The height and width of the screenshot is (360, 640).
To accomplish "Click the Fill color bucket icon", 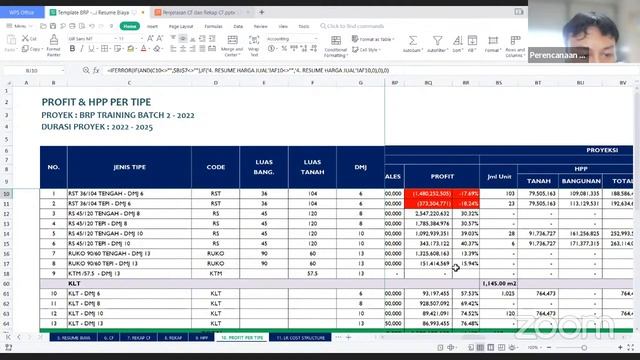I will point(130,49).
